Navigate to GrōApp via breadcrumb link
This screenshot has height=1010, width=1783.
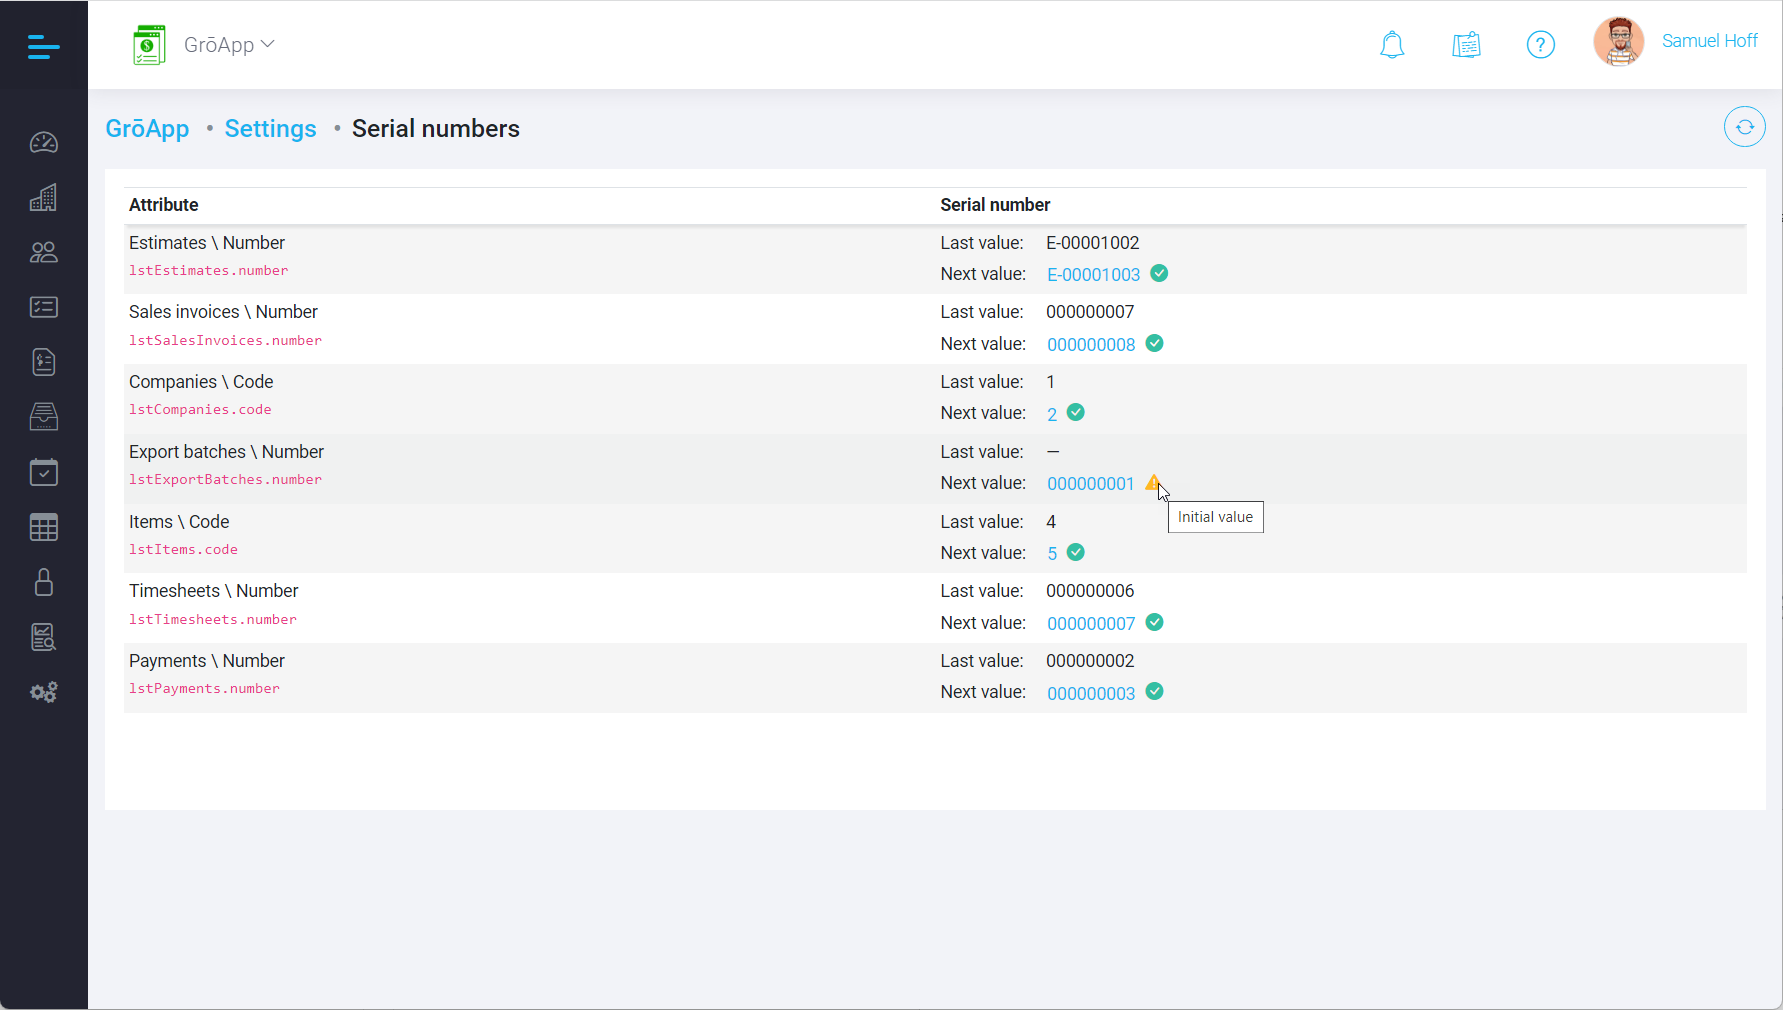point(147,128)
